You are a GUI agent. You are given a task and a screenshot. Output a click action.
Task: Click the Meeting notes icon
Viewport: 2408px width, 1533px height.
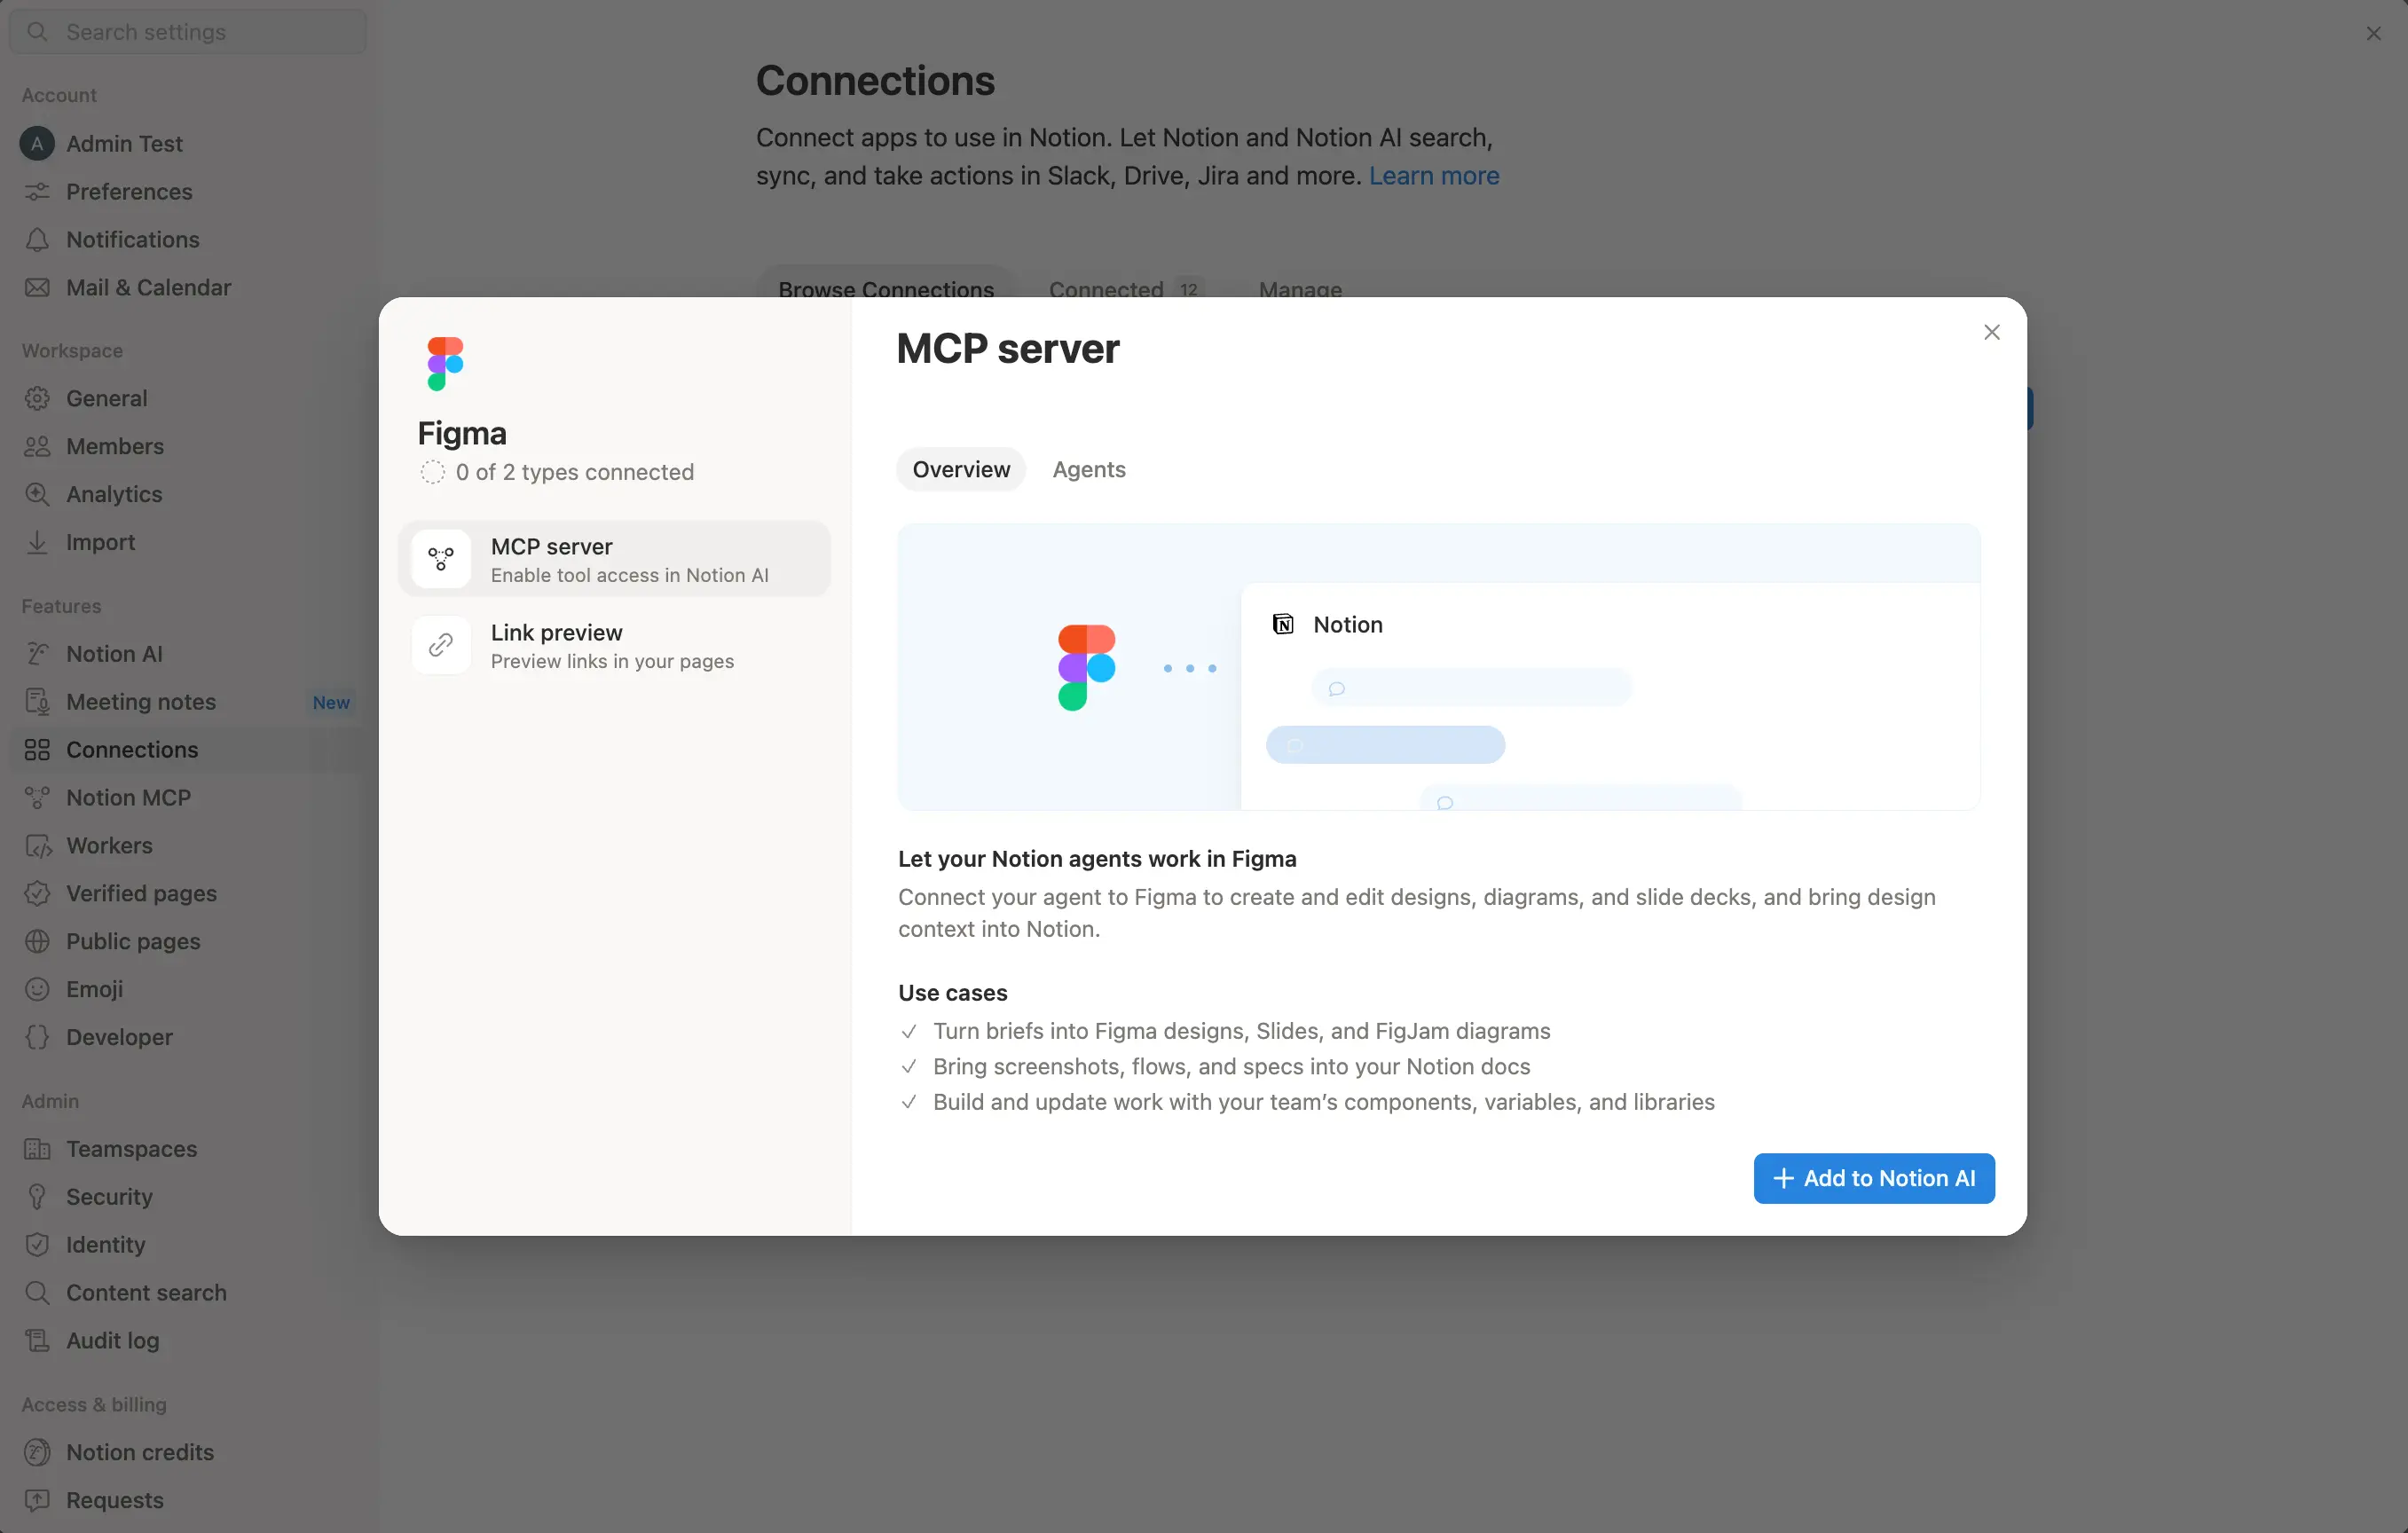pos(37,702)
